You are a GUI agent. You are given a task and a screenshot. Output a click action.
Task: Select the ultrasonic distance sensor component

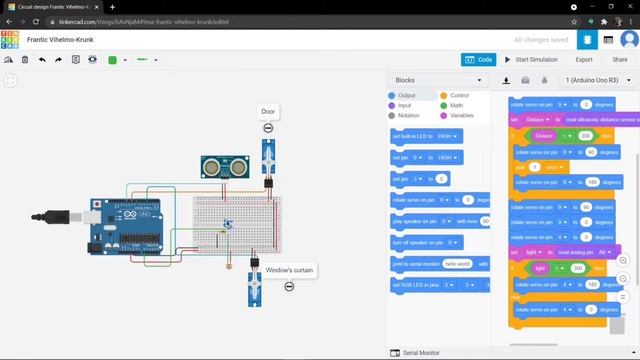click(225, 167)
